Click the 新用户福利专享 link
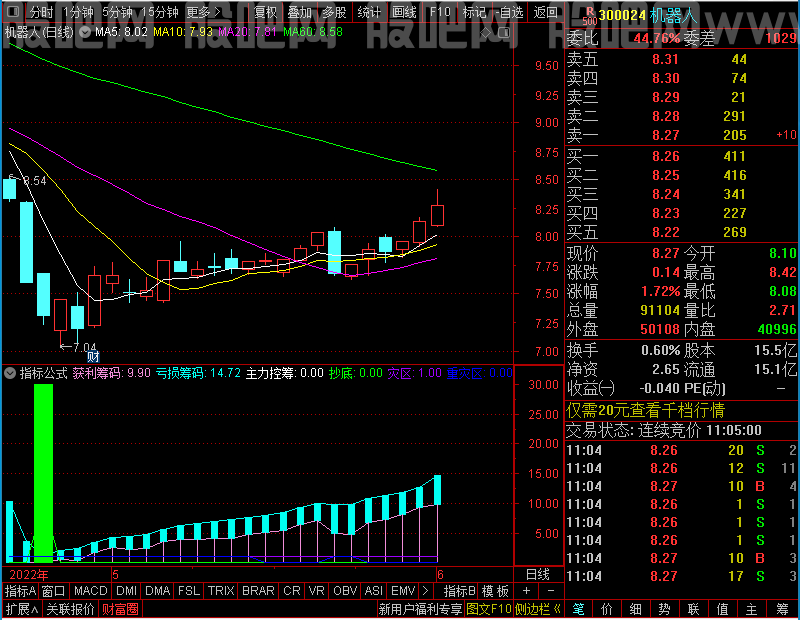Viewport: 800px width, 620px height. pyautogui.click(x=420, y=609)
